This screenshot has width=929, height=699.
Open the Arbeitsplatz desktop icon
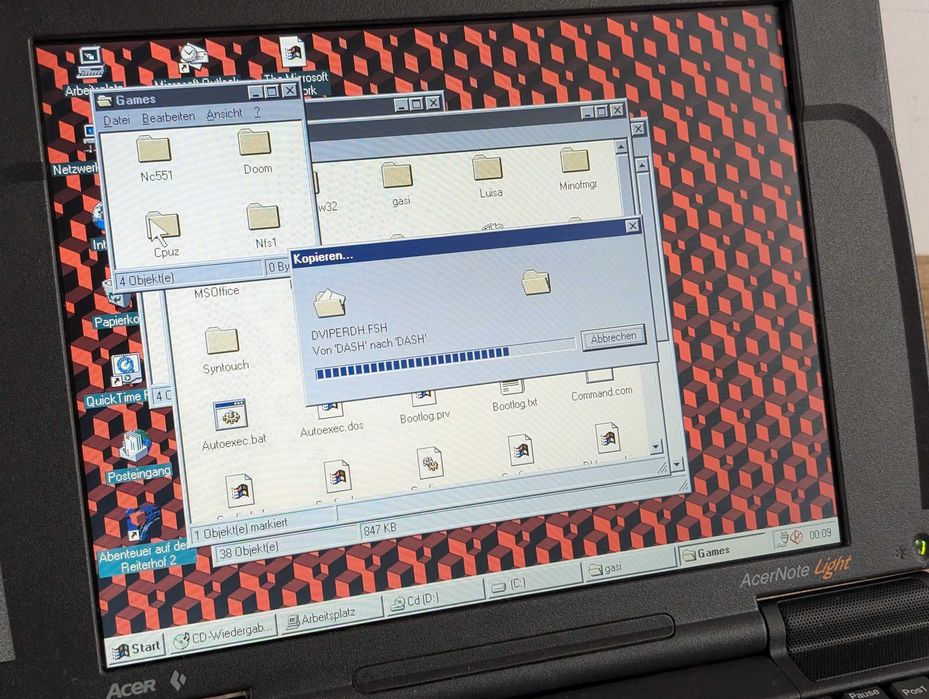(x=91, y=64)
